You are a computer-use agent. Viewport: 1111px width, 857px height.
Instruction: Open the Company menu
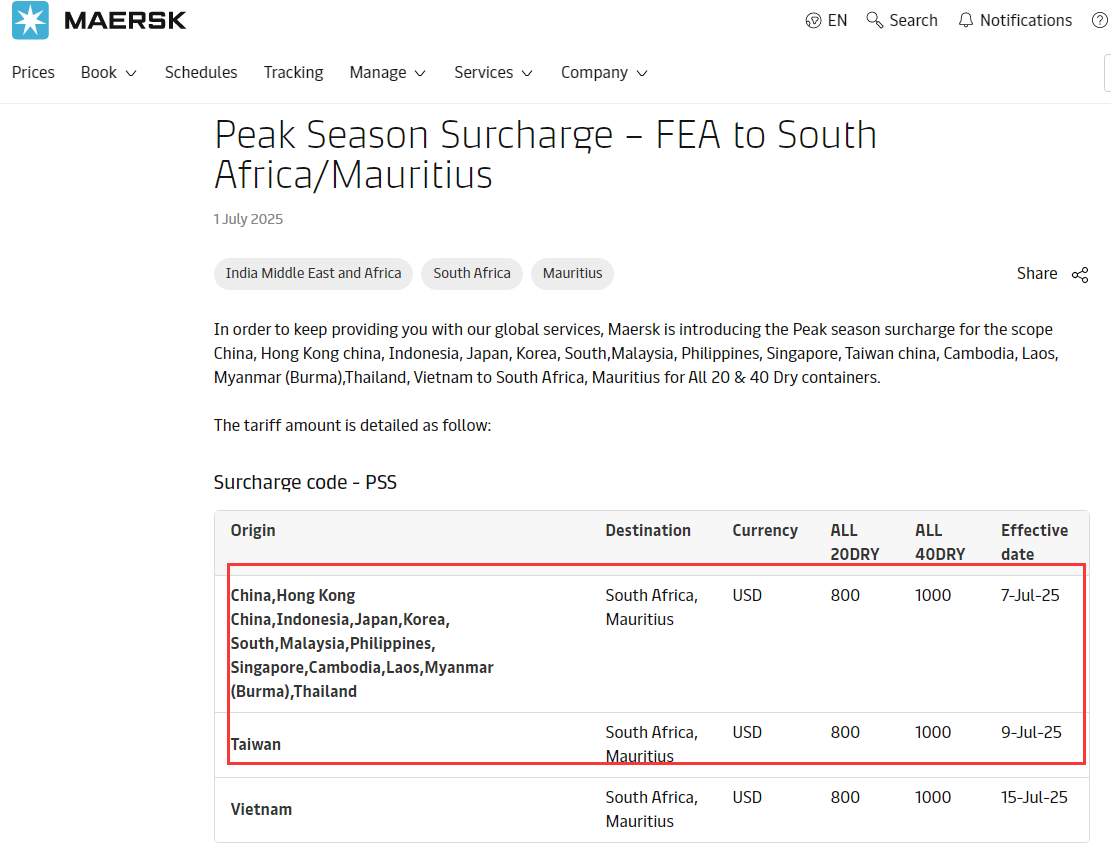pos(594,72)
